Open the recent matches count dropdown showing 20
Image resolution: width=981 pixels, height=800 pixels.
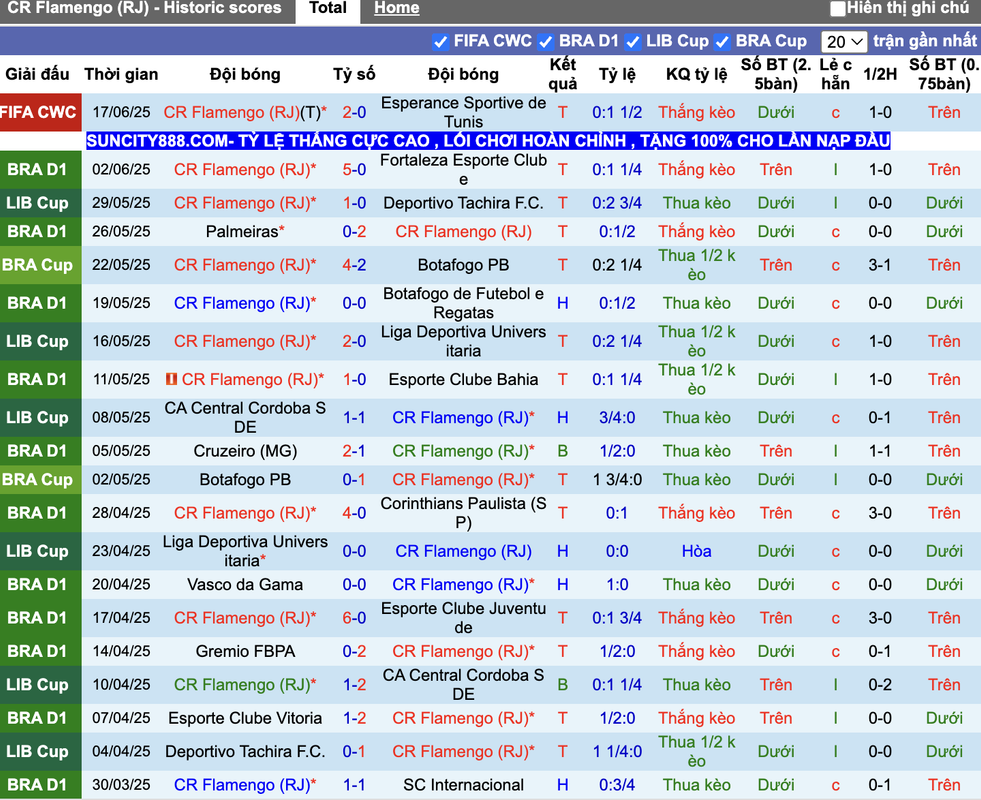[843, 42]
